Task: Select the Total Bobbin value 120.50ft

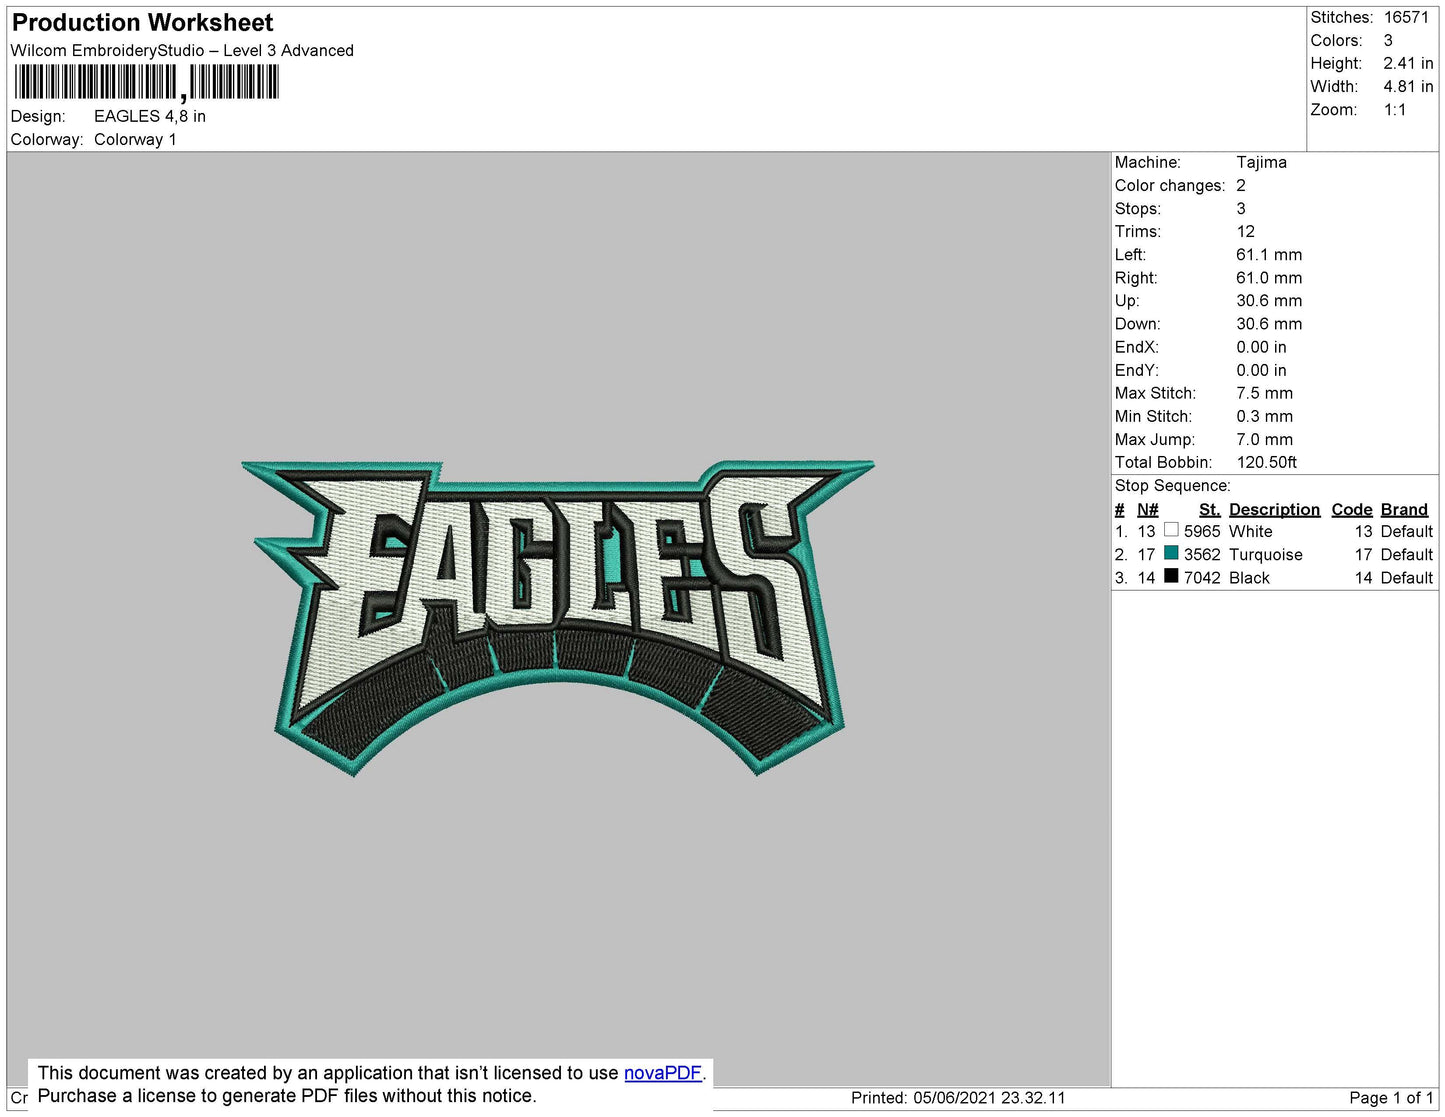Action: pos(1266,462)
